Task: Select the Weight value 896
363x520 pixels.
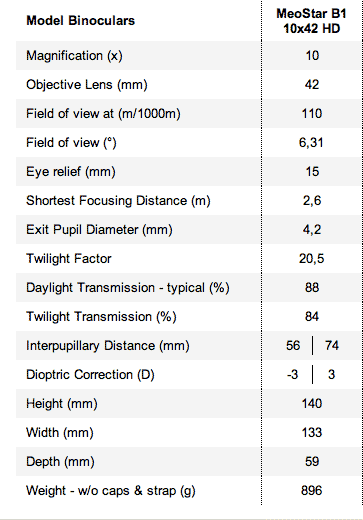Action: coord(312,491)
